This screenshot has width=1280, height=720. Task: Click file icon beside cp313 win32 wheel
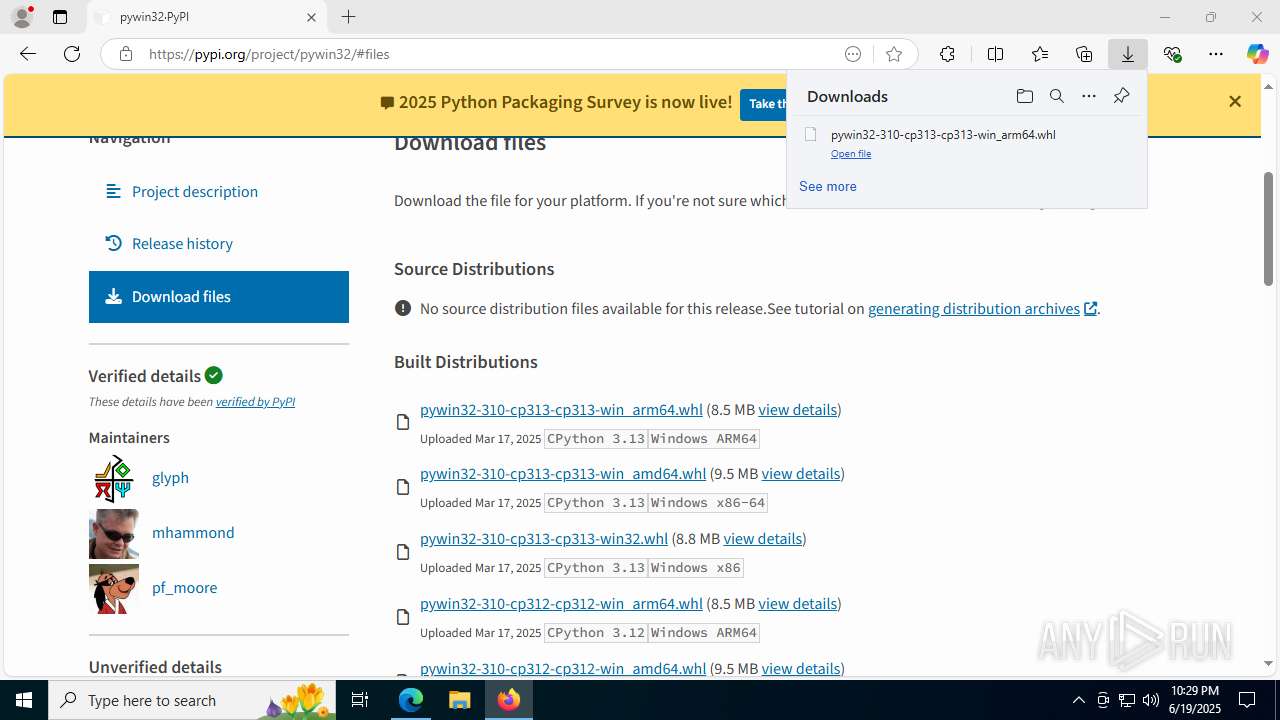403,552
